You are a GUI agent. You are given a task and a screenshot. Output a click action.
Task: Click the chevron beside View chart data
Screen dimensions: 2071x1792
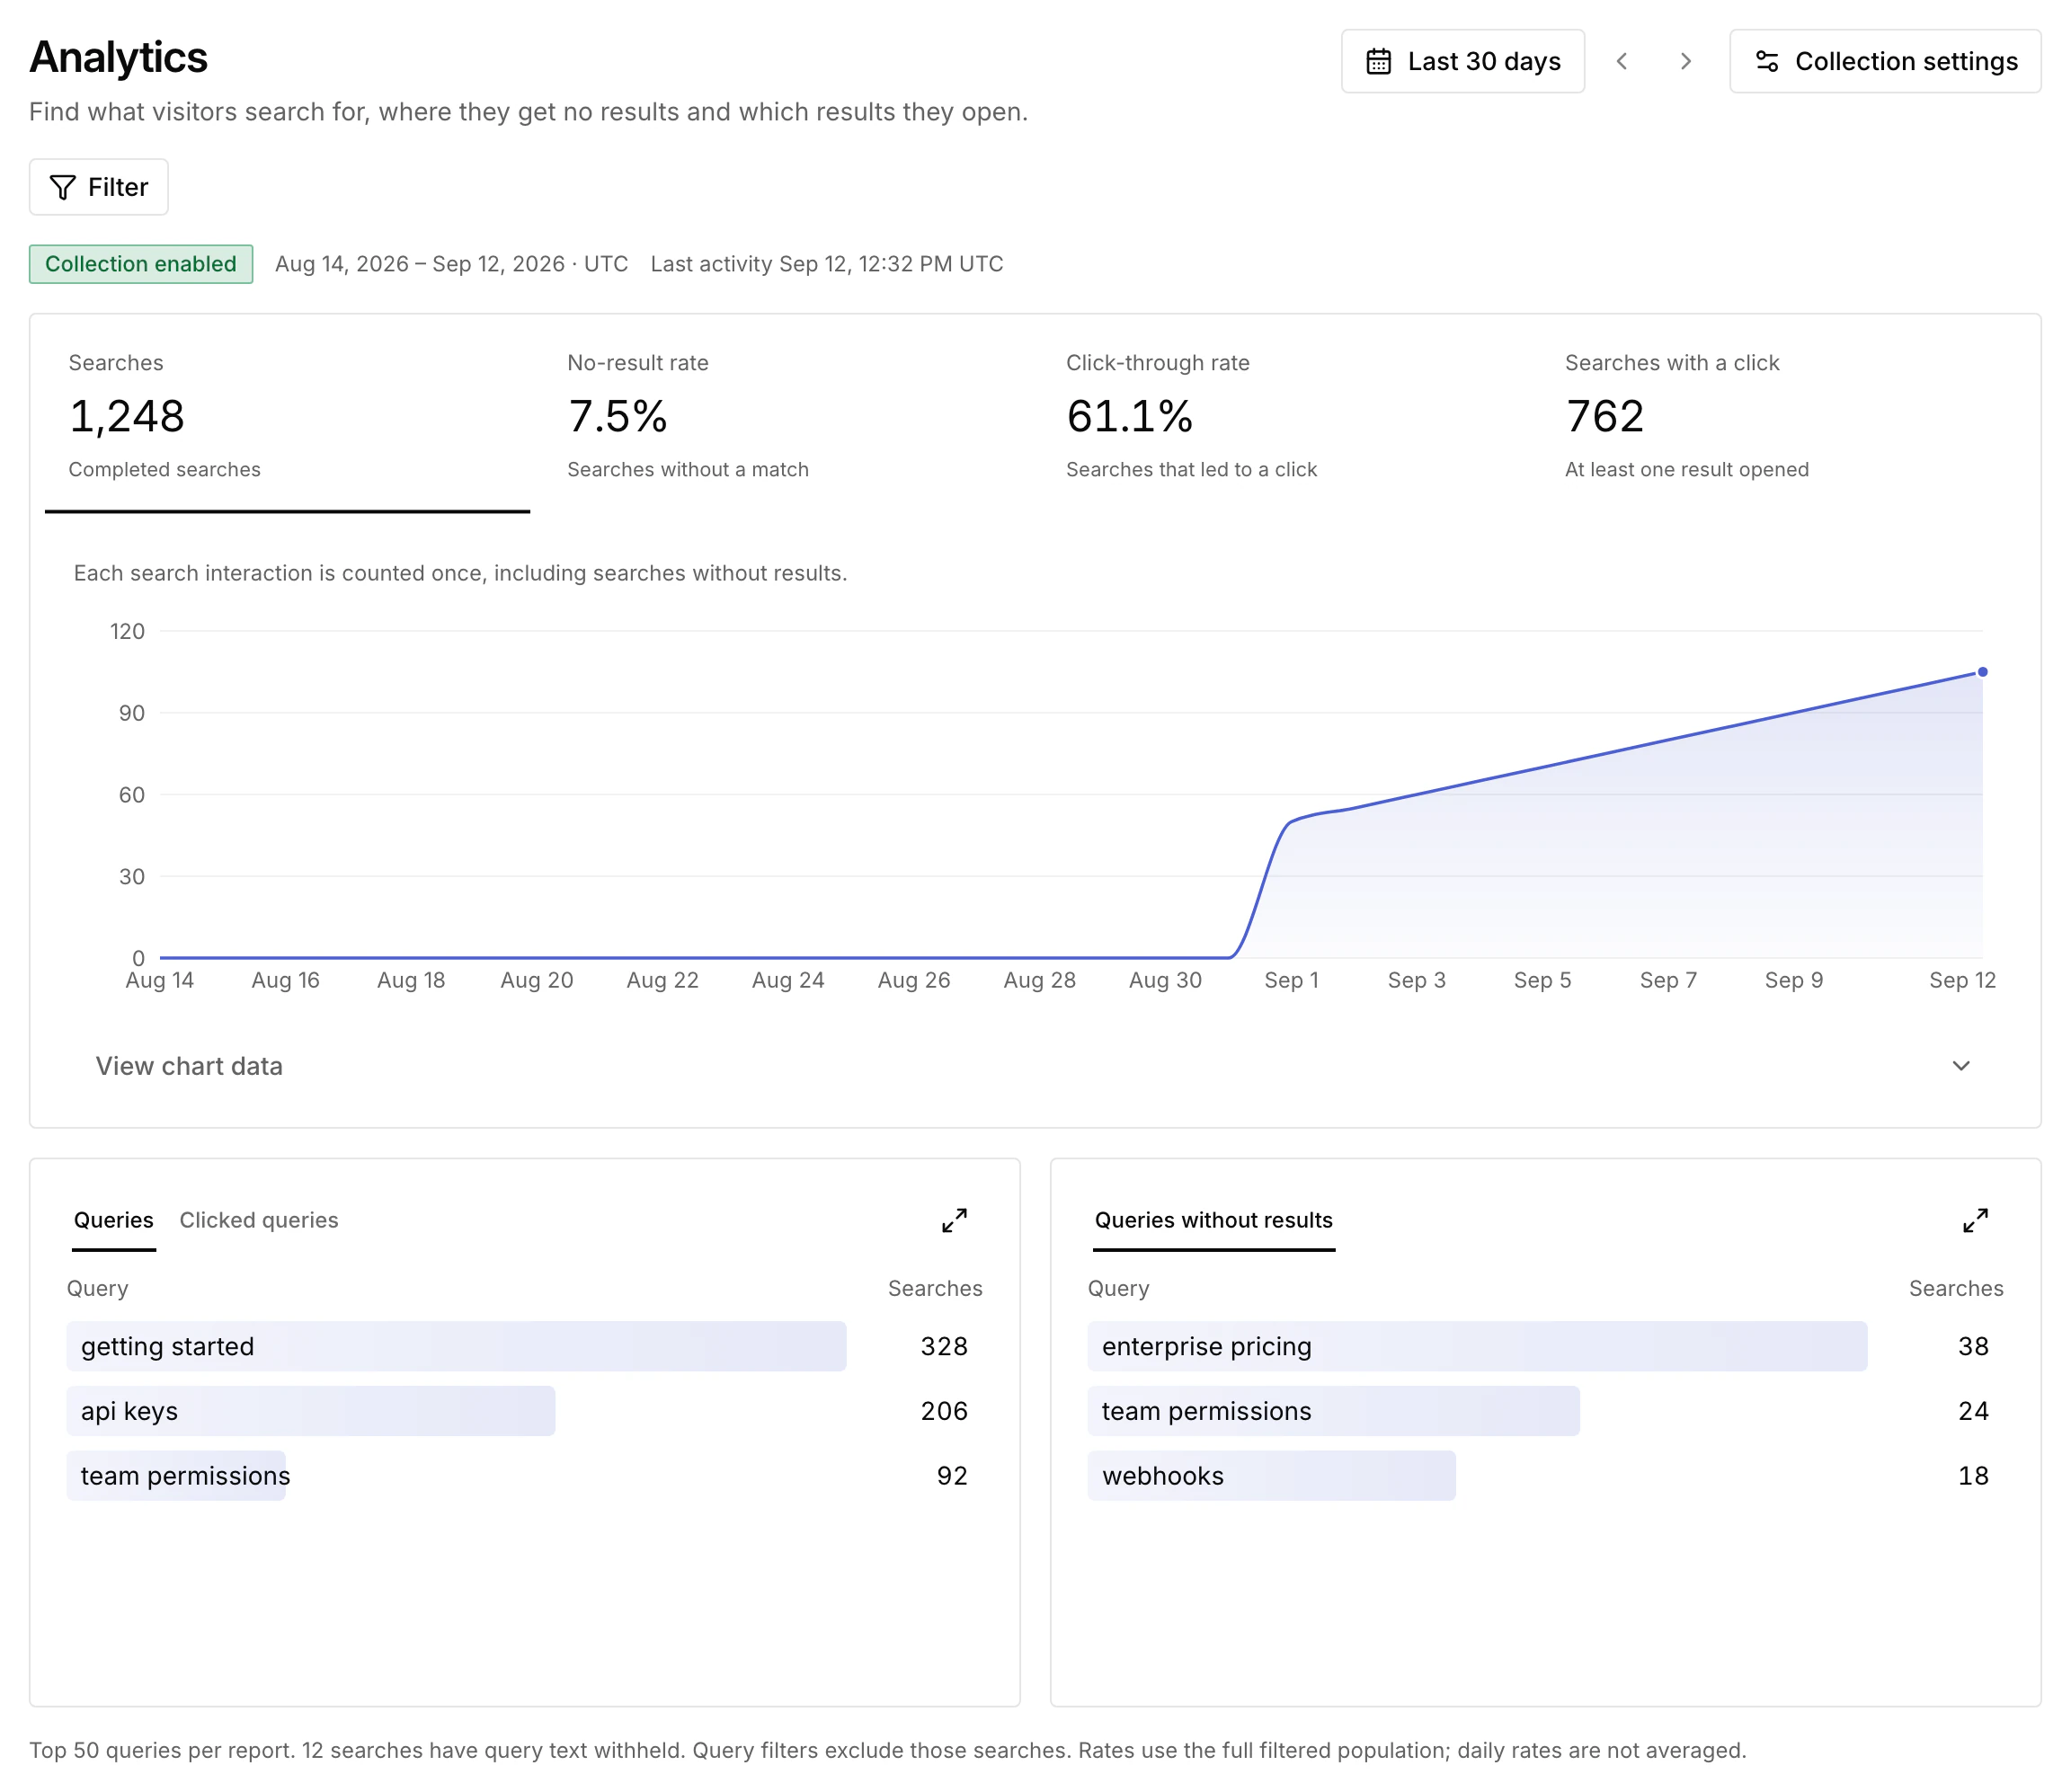click(x=1961, y=1066)
